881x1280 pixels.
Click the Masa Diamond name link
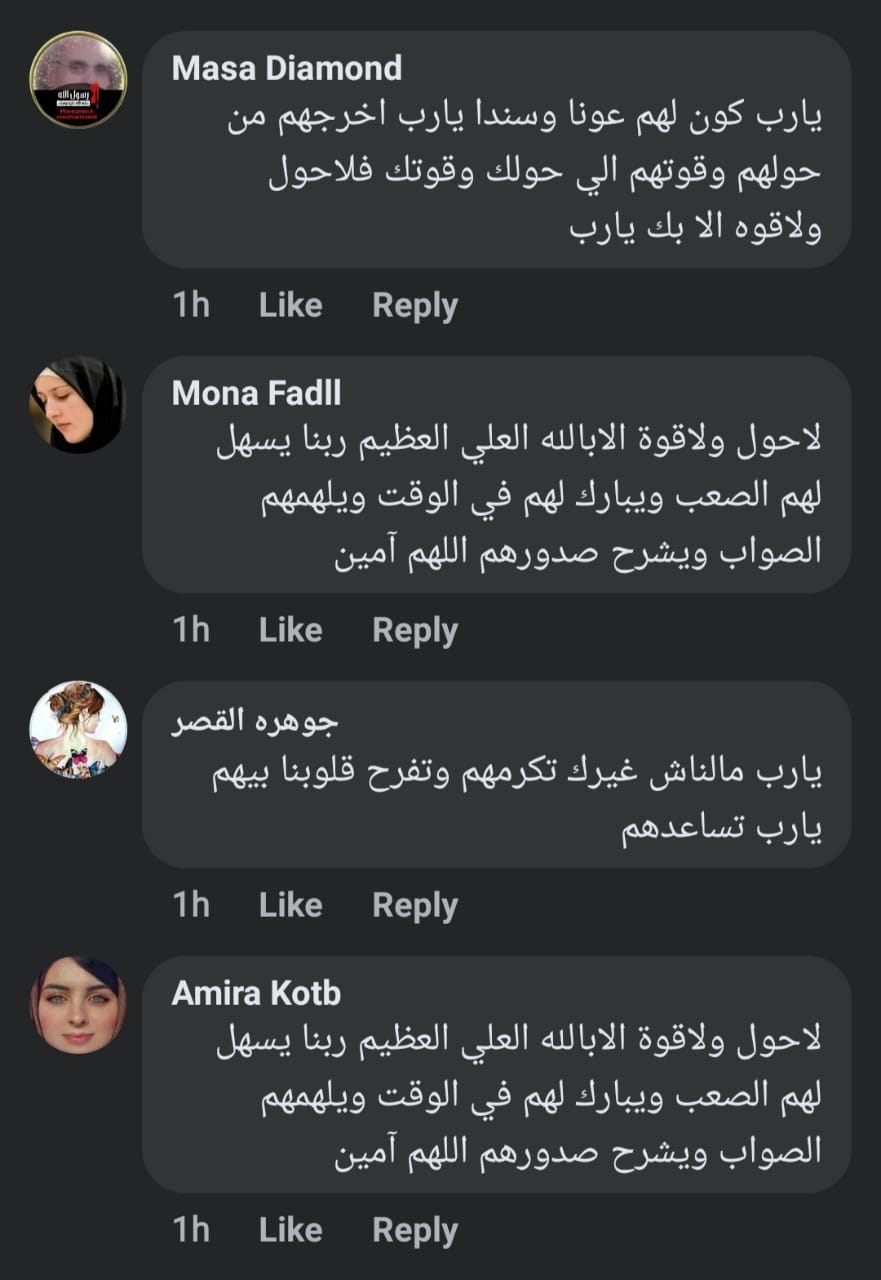(x=287, y=68)
